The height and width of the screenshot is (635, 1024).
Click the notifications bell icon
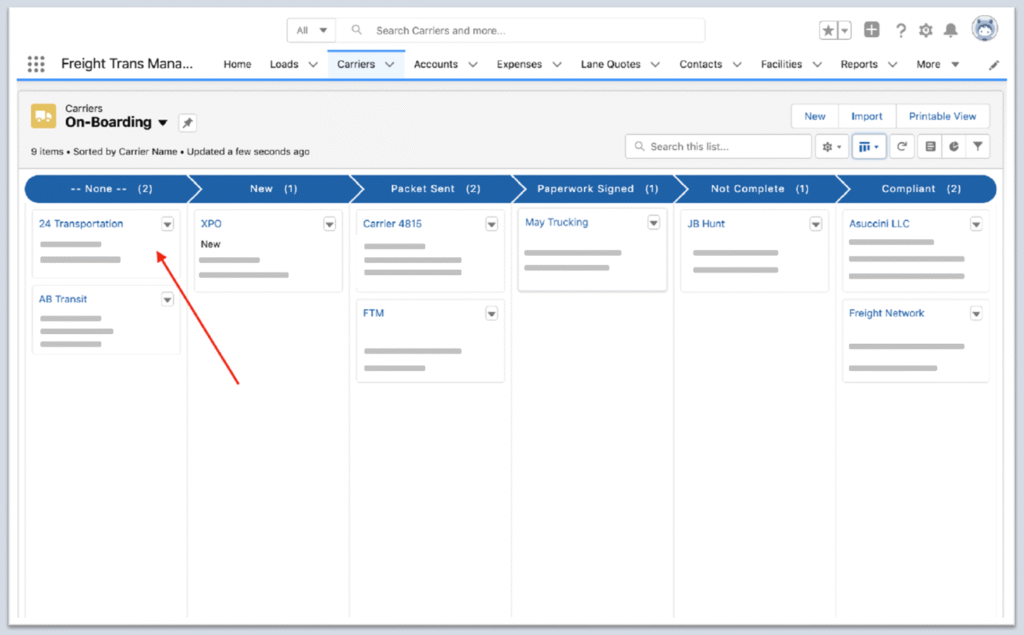point(950,30)
